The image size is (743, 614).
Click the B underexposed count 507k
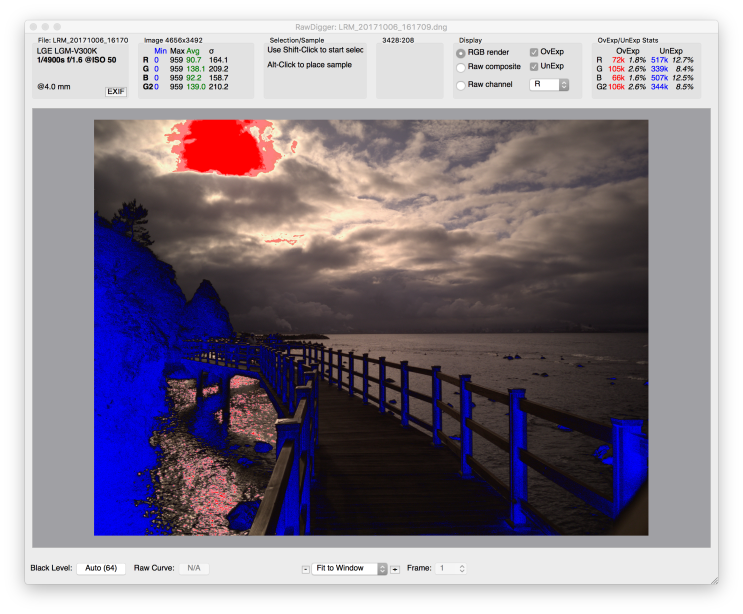659,78
